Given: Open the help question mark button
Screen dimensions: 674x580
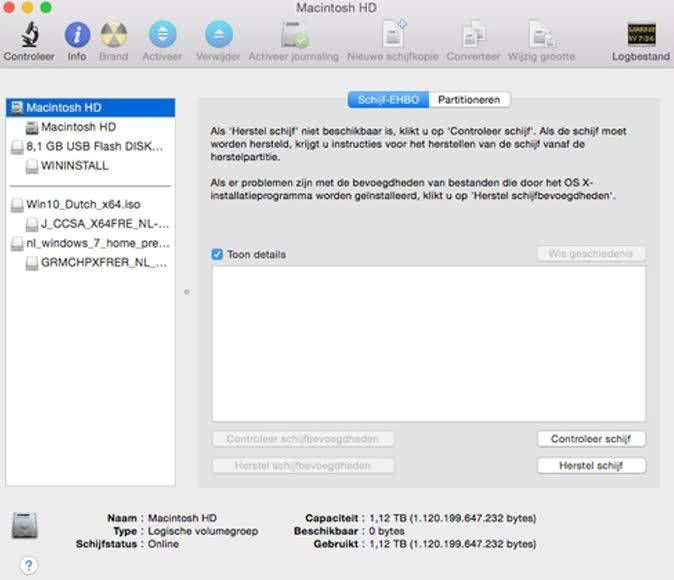Looking at the screenshot, I should point(28,565).
